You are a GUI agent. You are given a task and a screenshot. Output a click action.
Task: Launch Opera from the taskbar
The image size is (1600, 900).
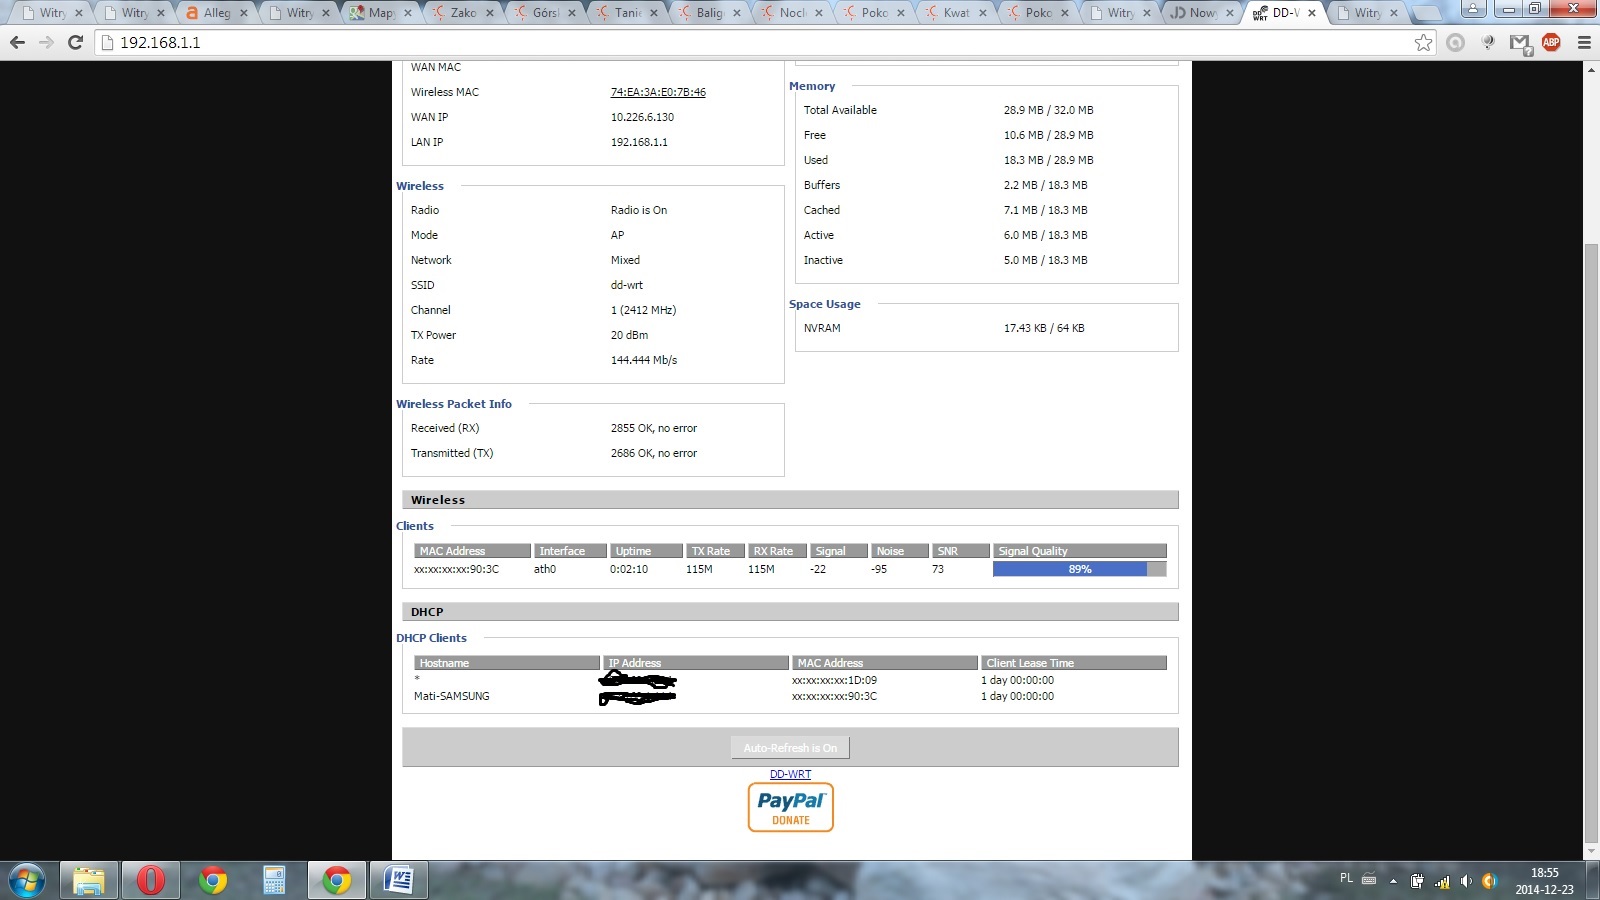click(150, 880)
